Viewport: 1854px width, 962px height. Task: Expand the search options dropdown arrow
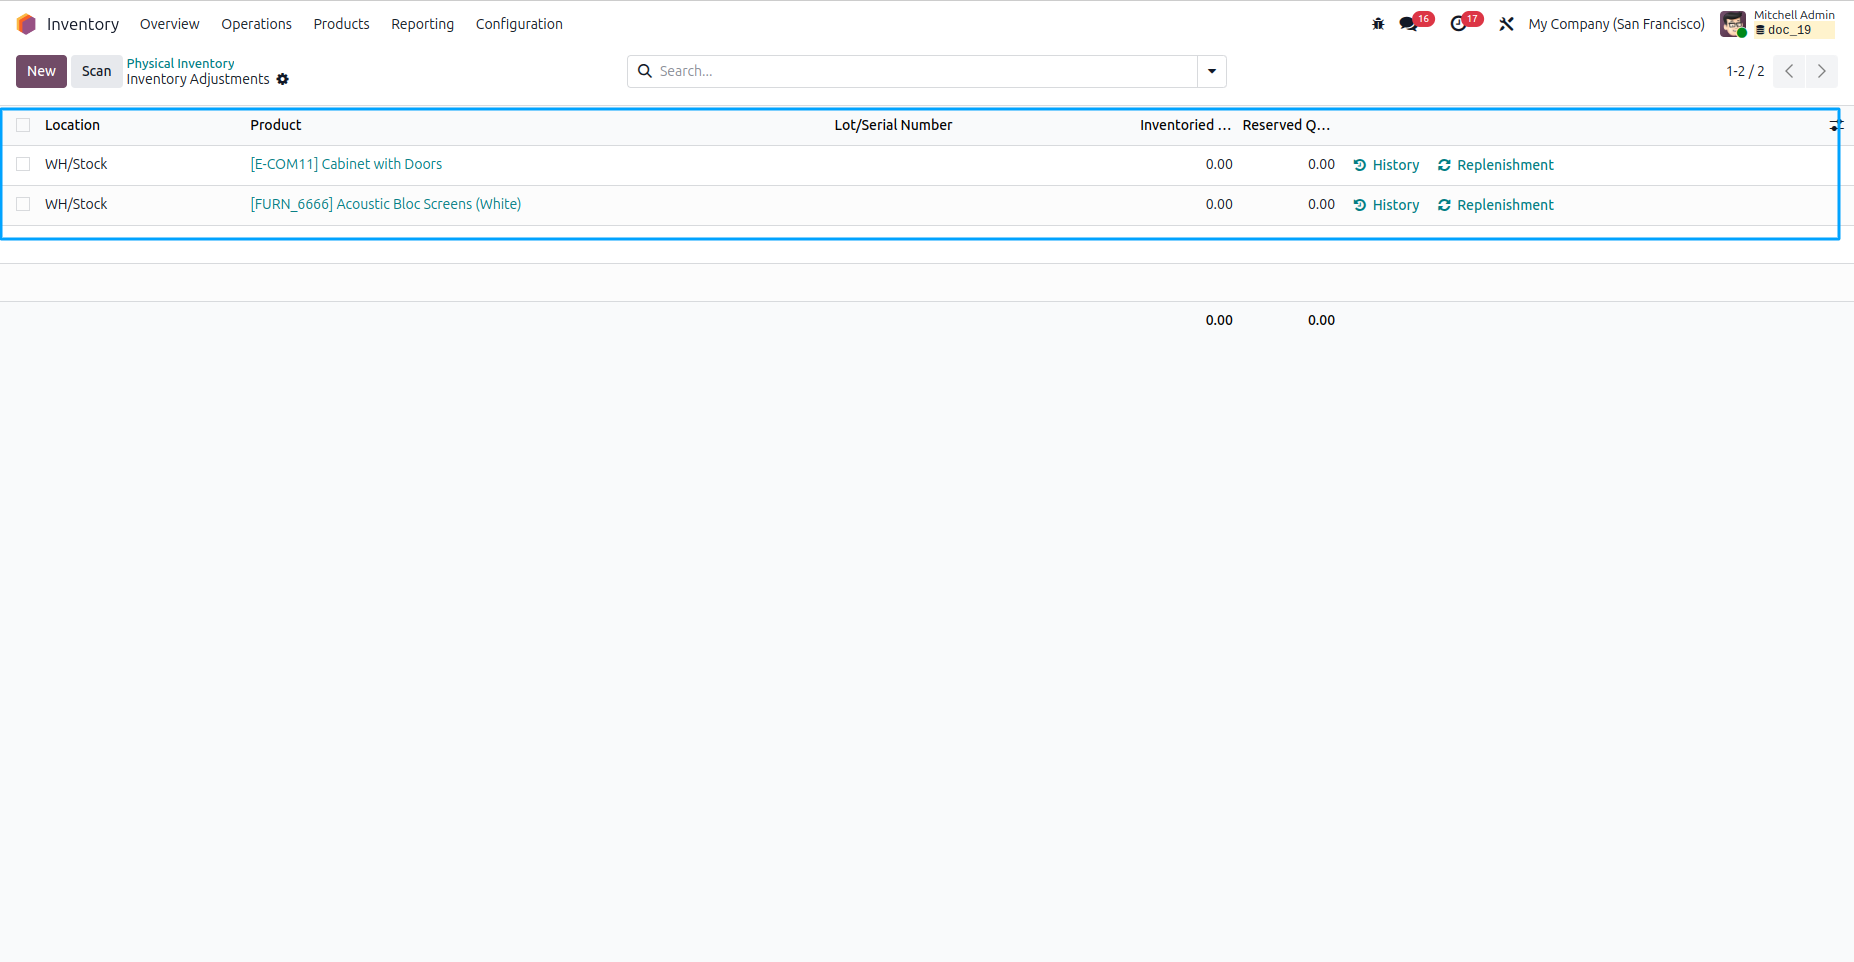(1212, 71)
